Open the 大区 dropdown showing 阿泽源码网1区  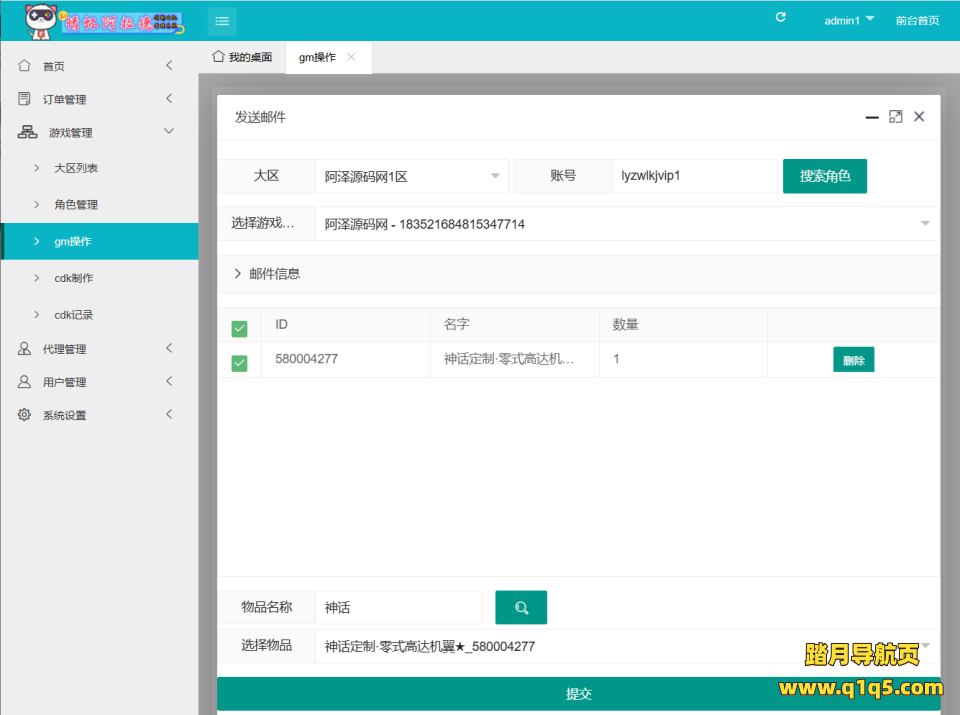click(x=411, y=176)
